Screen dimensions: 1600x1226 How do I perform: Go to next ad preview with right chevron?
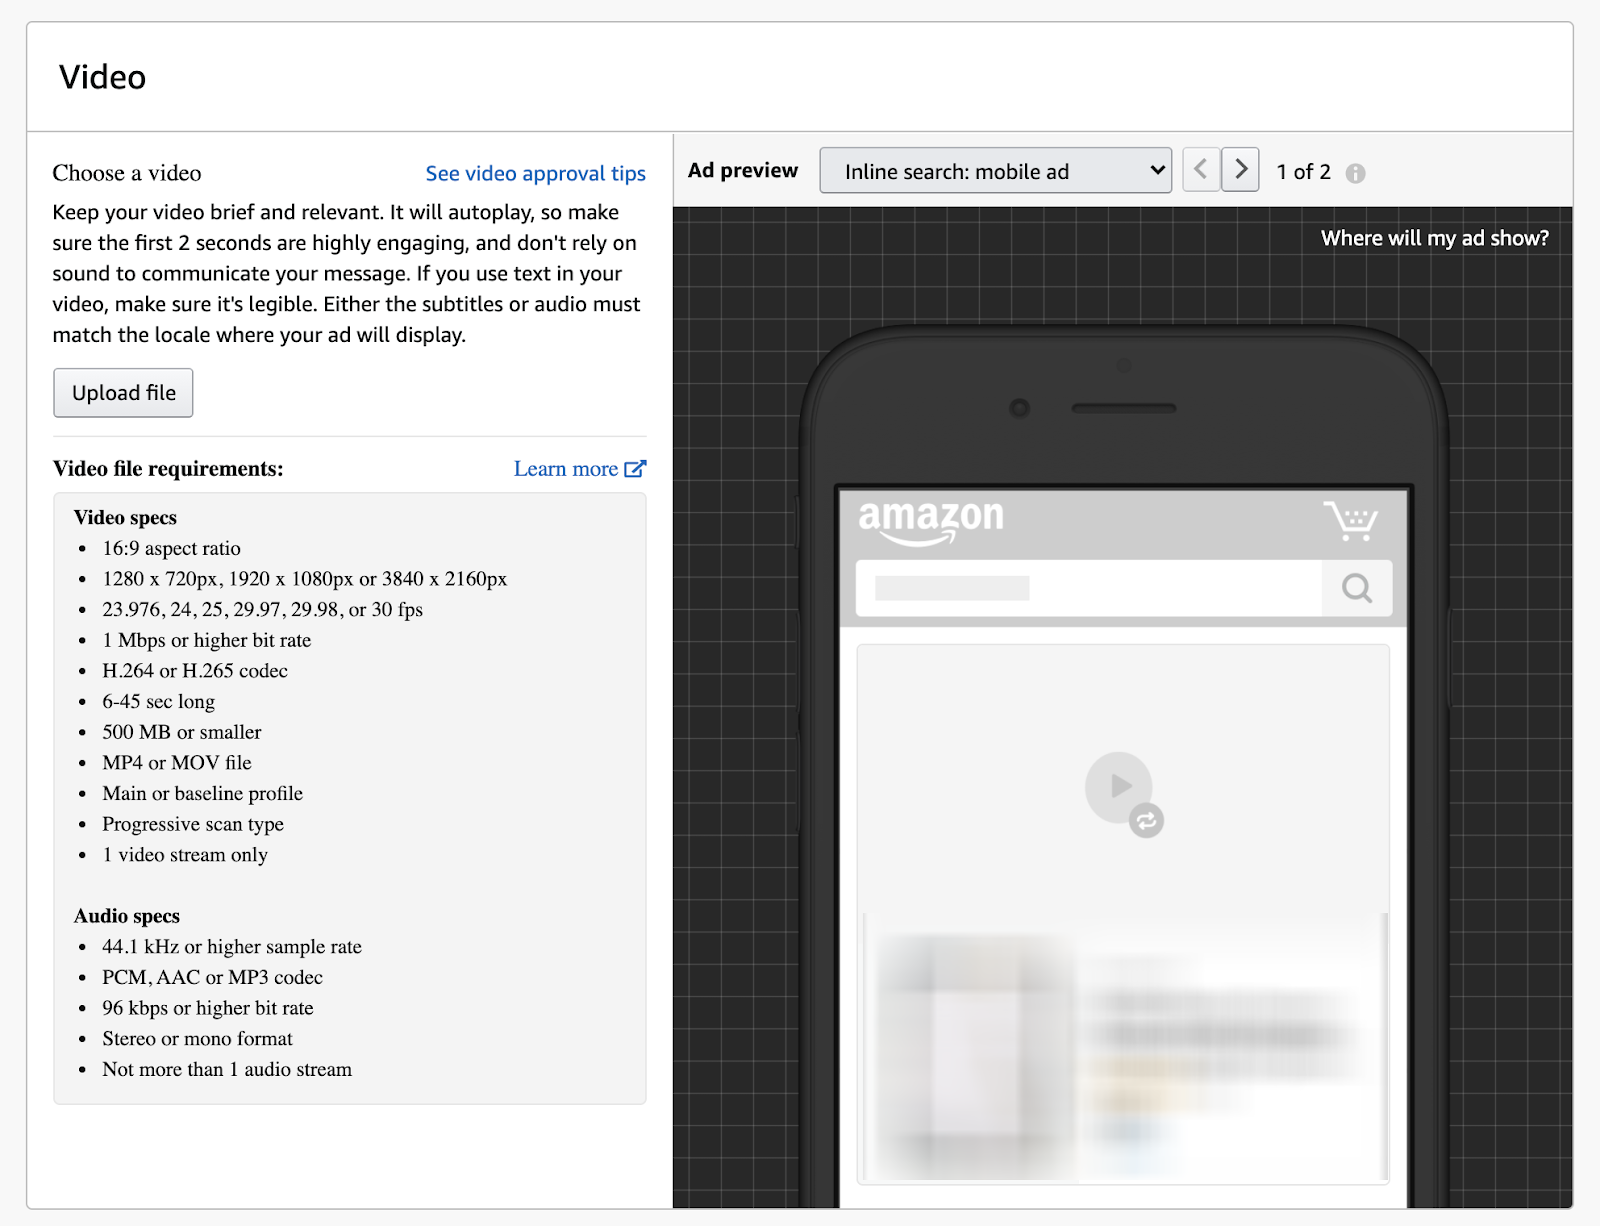(1240, 169)
